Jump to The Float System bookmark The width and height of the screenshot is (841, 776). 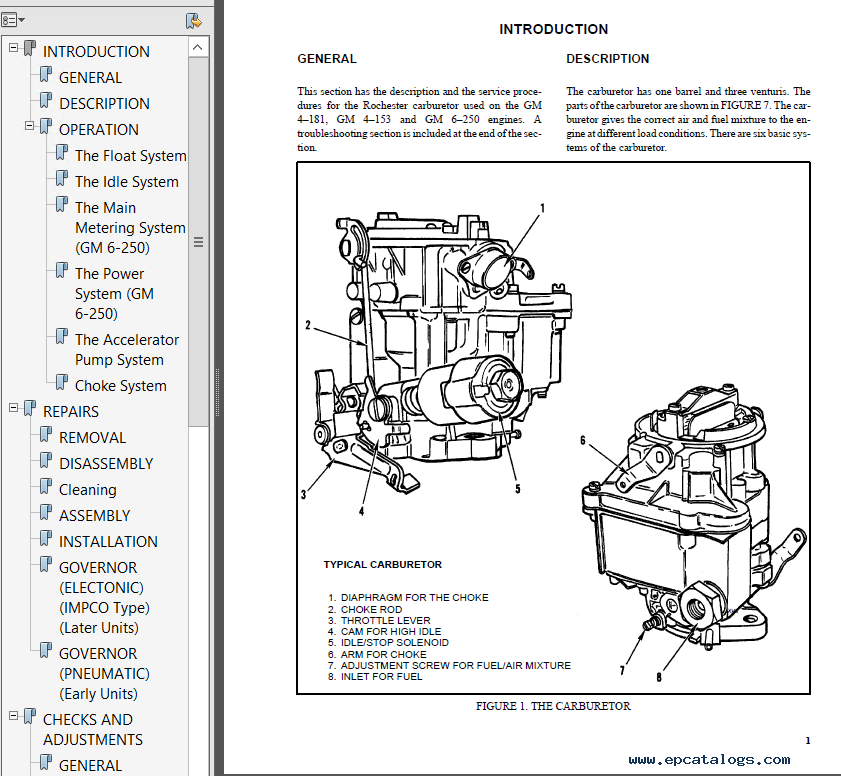[x=131, y=156]
